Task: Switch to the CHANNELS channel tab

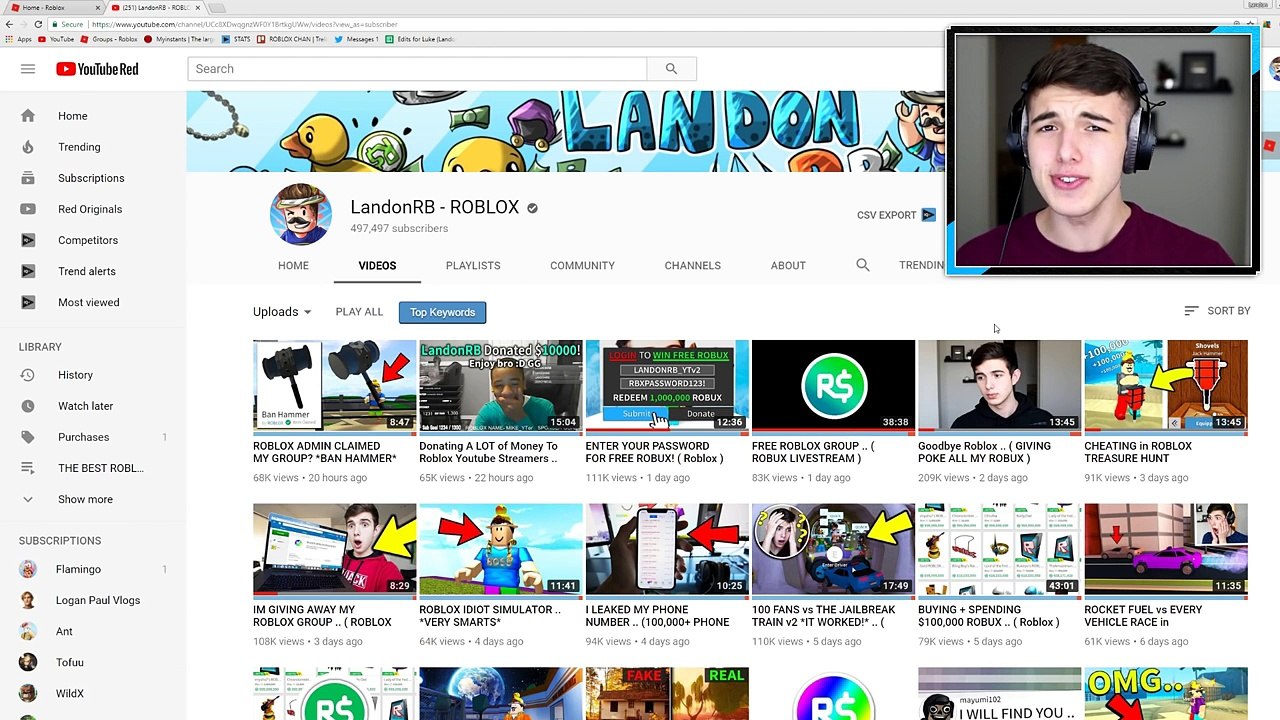Action: pyautogui.click(x=692, y=266)
